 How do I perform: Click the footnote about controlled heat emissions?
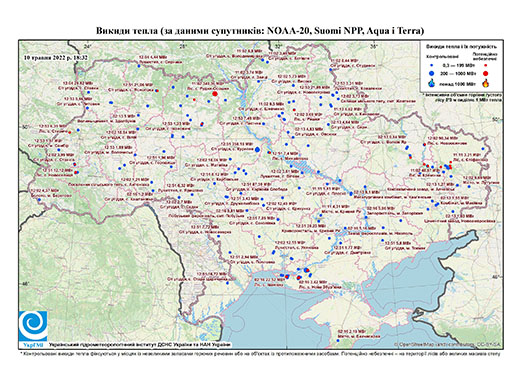(260, 353)
